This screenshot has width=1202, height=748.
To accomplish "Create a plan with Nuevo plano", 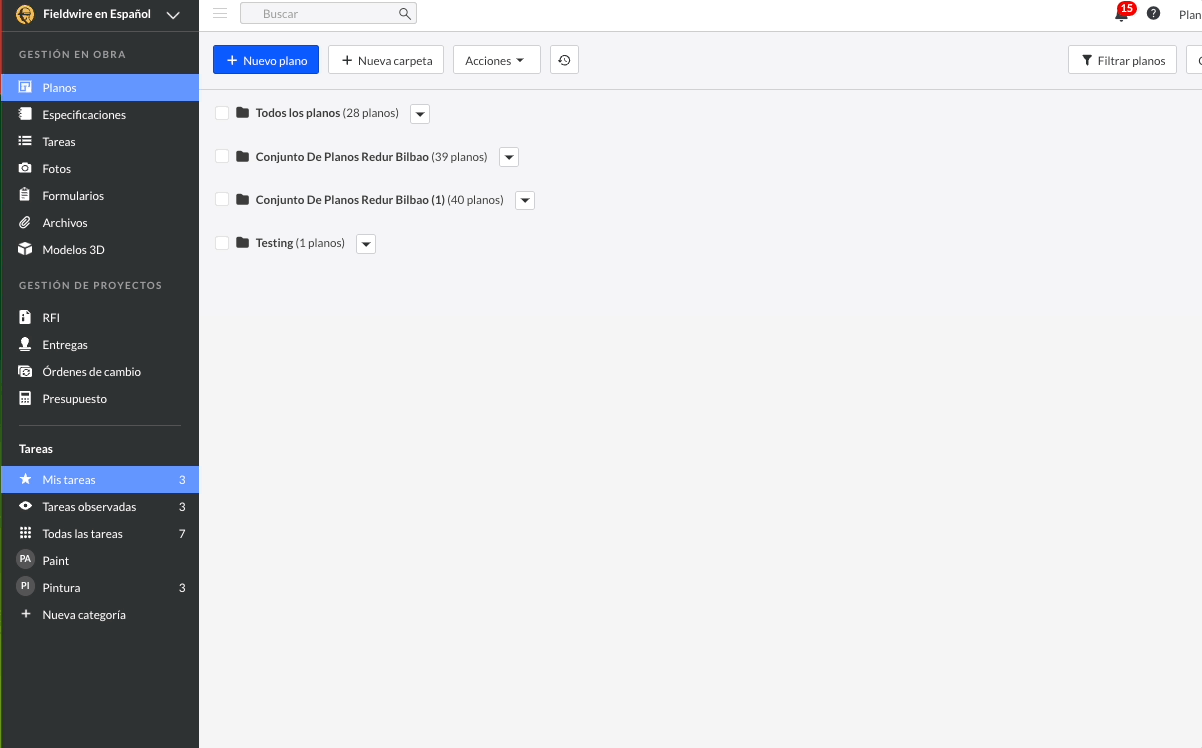I will coord(266,60).
